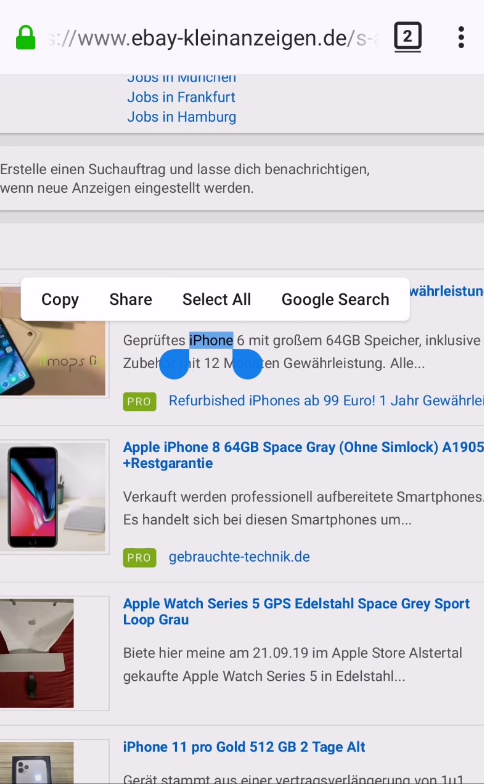The height and width of the screenshot is (784, 484).
Task: Open the tab switcher showing 2 tabs
Action: pyautogui.click(x=408, y=37)
